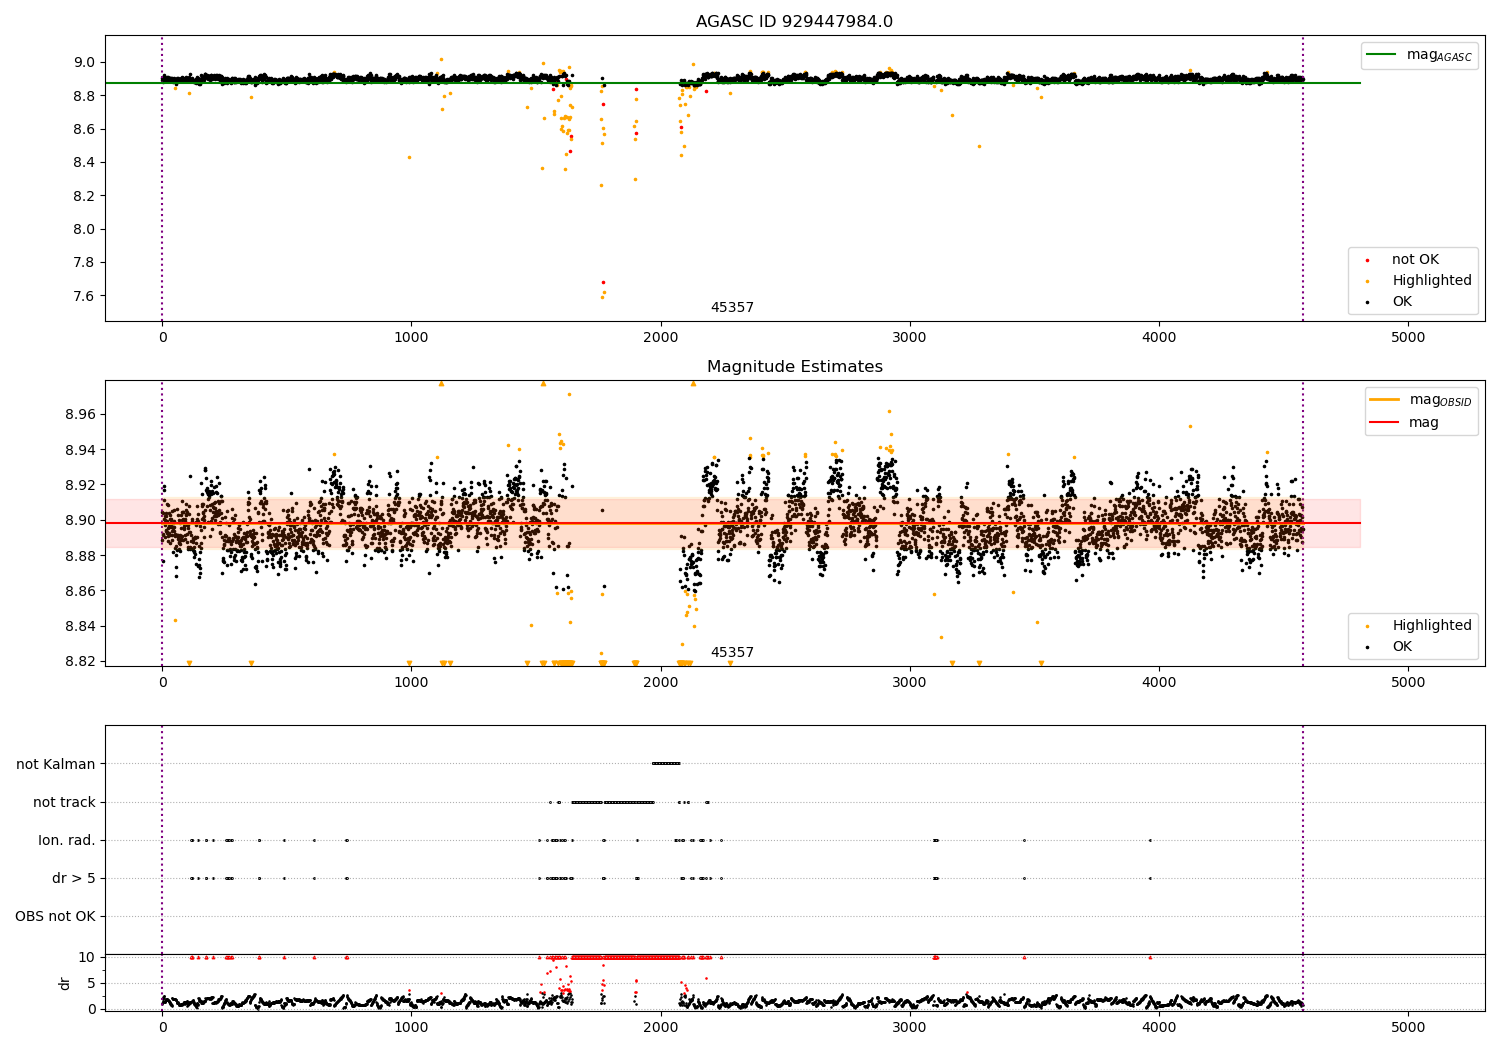Click the 7.6 y-axis tick label
Screen dimensions: 1500x1050
tap(84, 296)
